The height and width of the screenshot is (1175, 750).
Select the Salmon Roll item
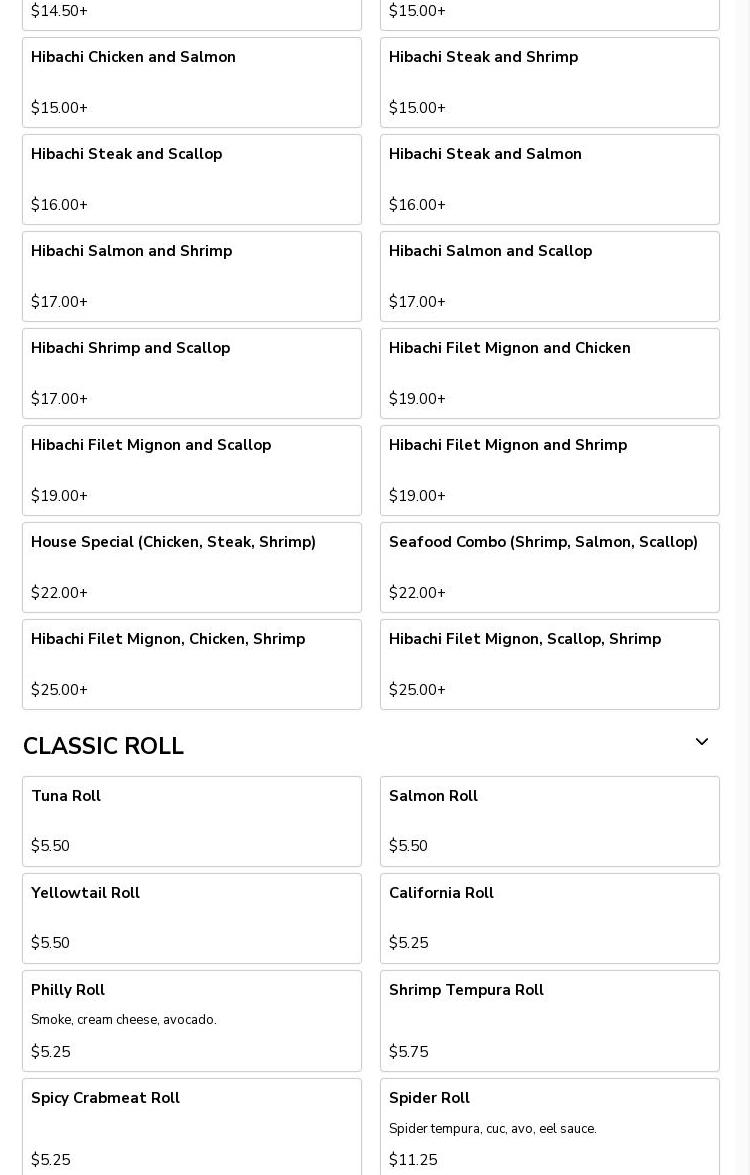[x=549, y=821]
